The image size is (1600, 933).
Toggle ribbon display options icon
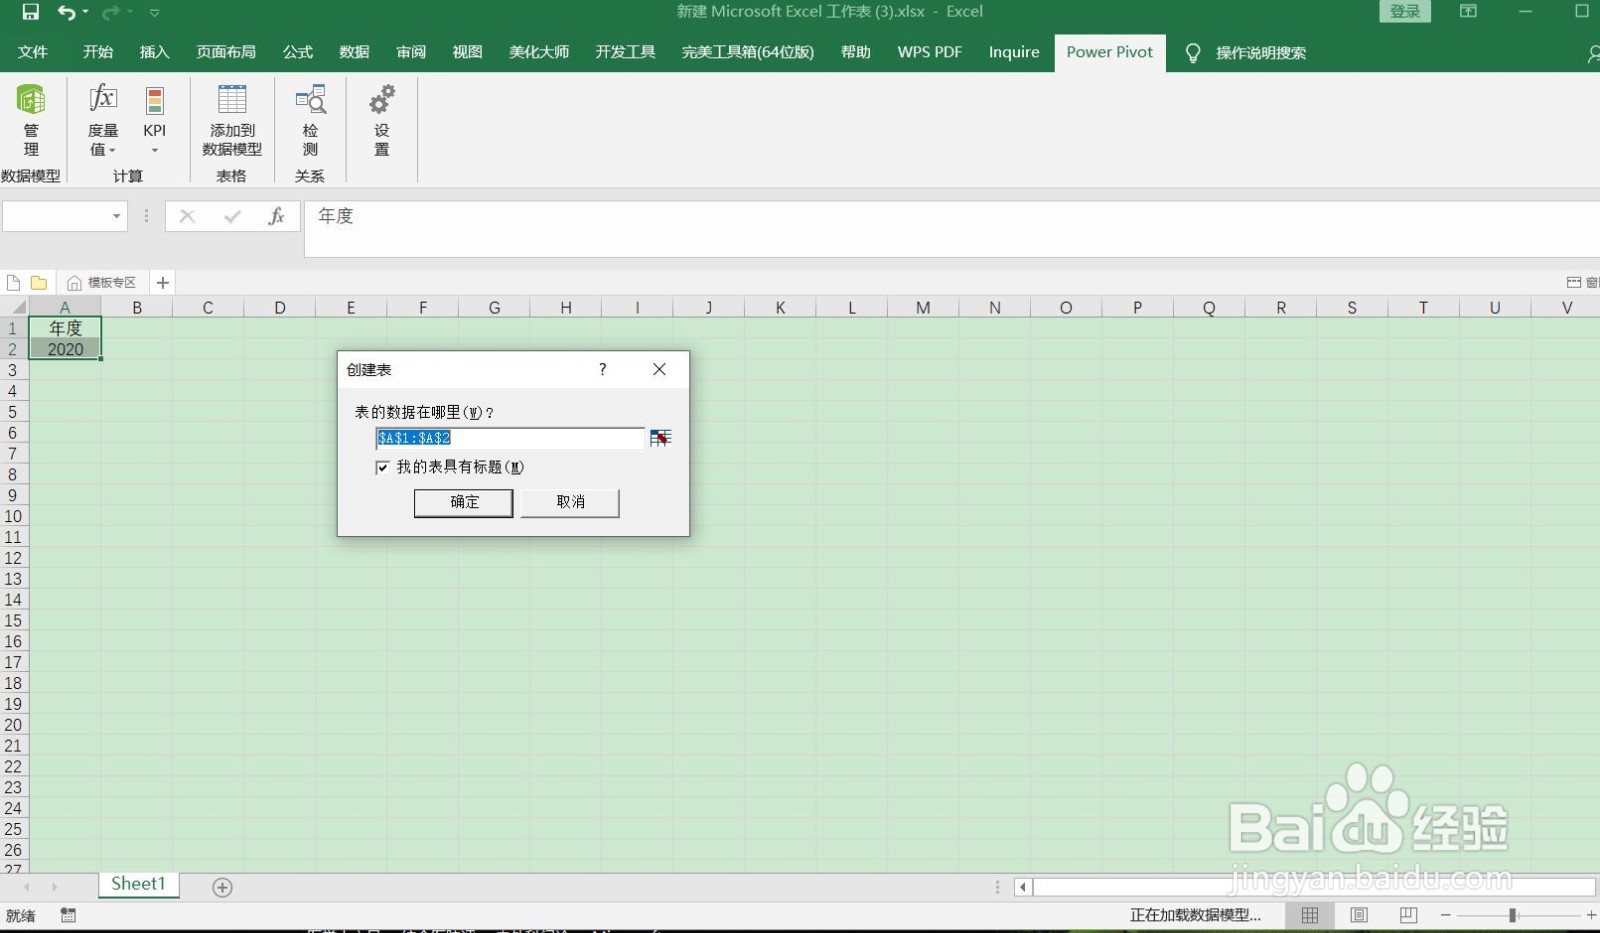pyautogui.click(x=1468, y=11)
